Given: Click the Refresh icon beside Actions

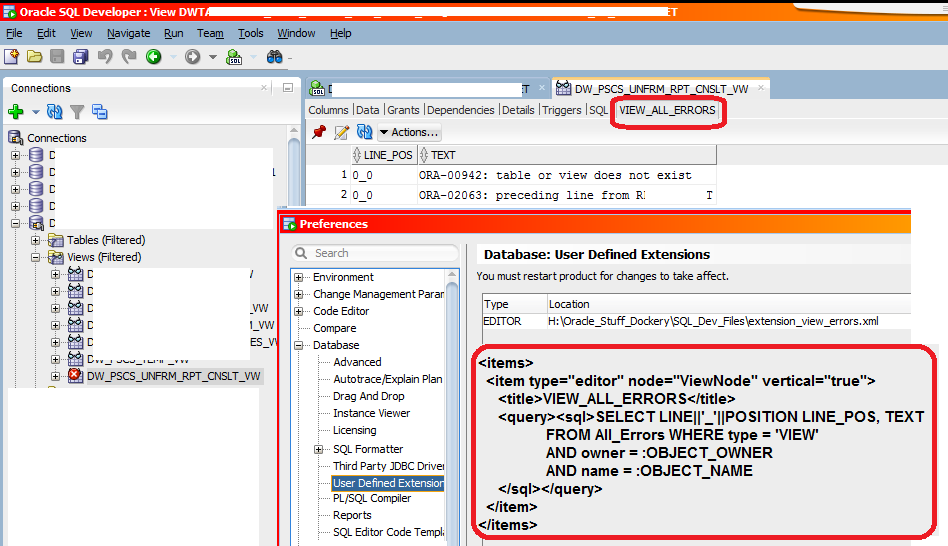Looking at the screenshot, I should pyautogui.click(x=365, y=132).
